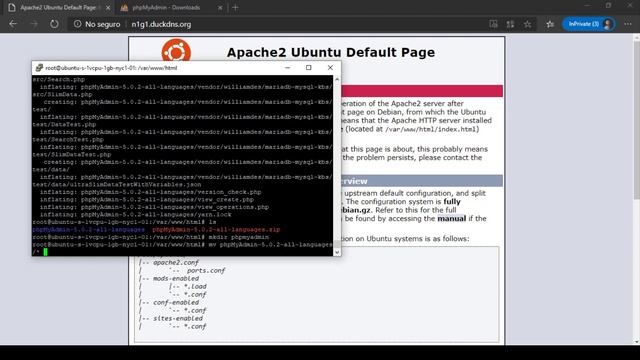640x360 pixels.
Task: Click the terminal scrollbar up arrow
Action: [337, 80]
